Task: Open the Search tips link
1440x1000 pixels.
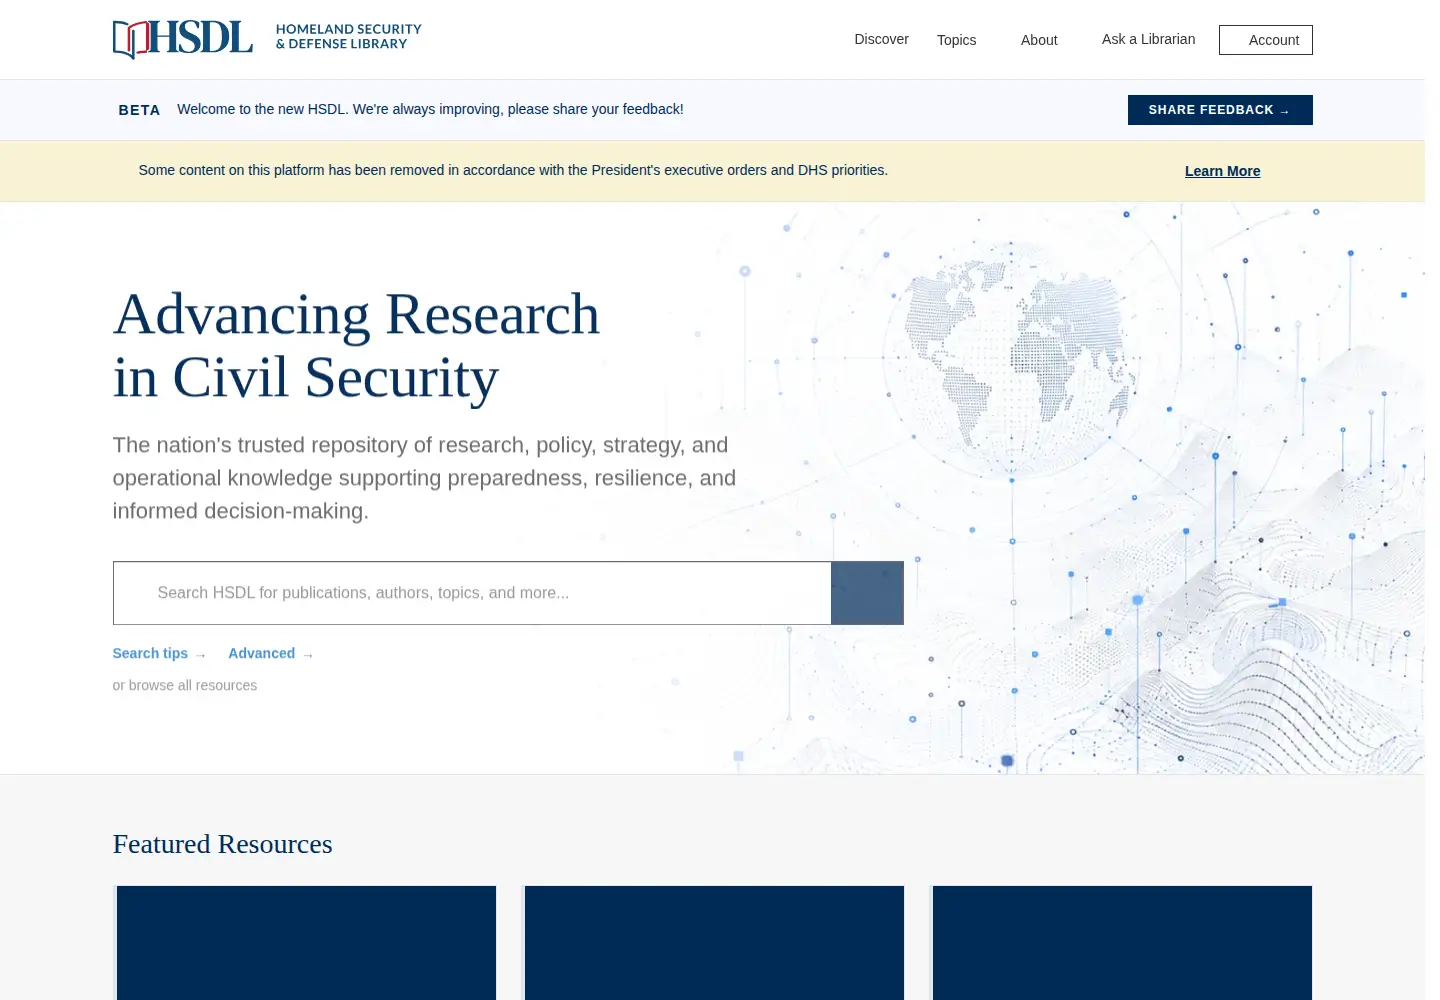Action: (x=159, y=653)
